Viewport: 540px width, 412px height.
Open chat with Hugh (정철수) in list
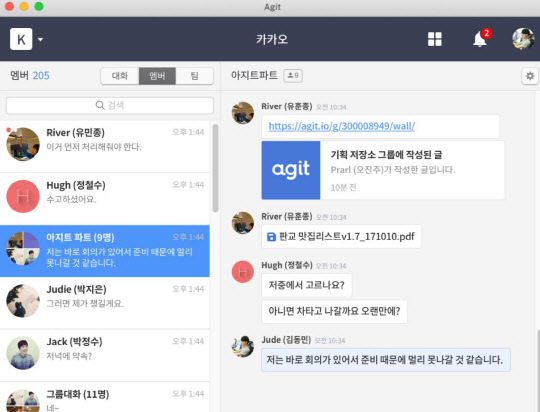coord(105,199)
